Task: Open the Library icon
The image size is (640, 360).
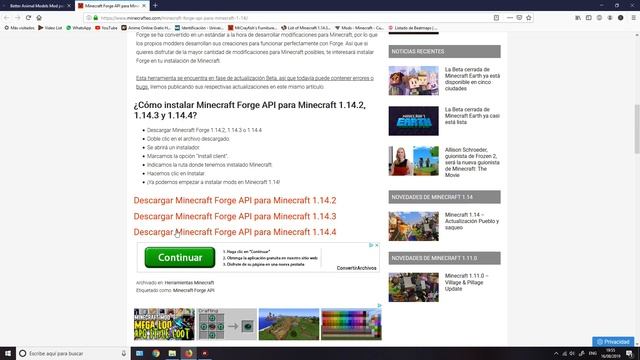Action: [578, 18]
